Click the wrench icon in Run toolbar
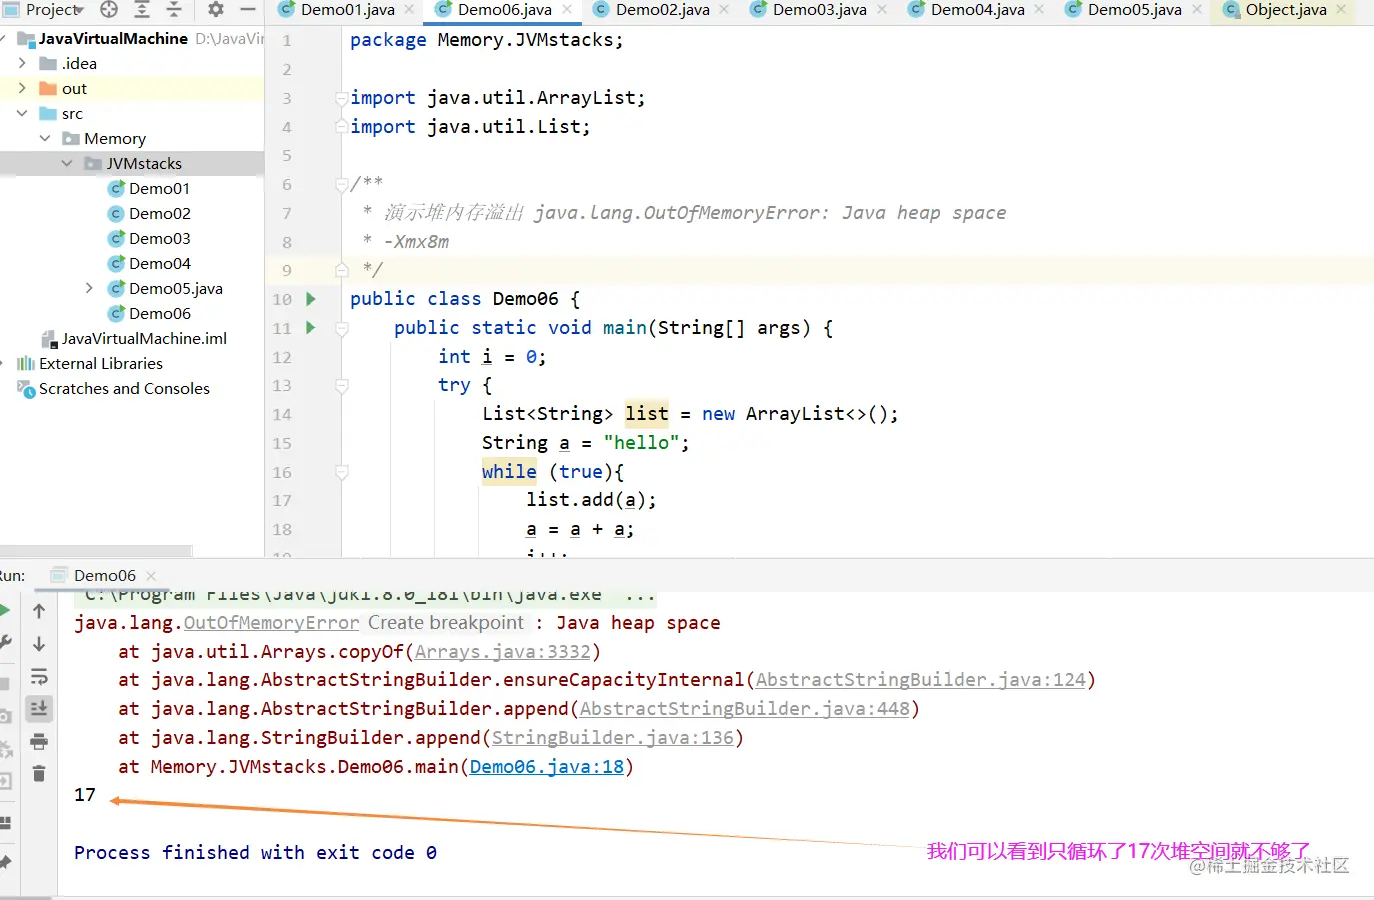Image resolution: width=1374 pixels, height=900 pixels. 4,643
